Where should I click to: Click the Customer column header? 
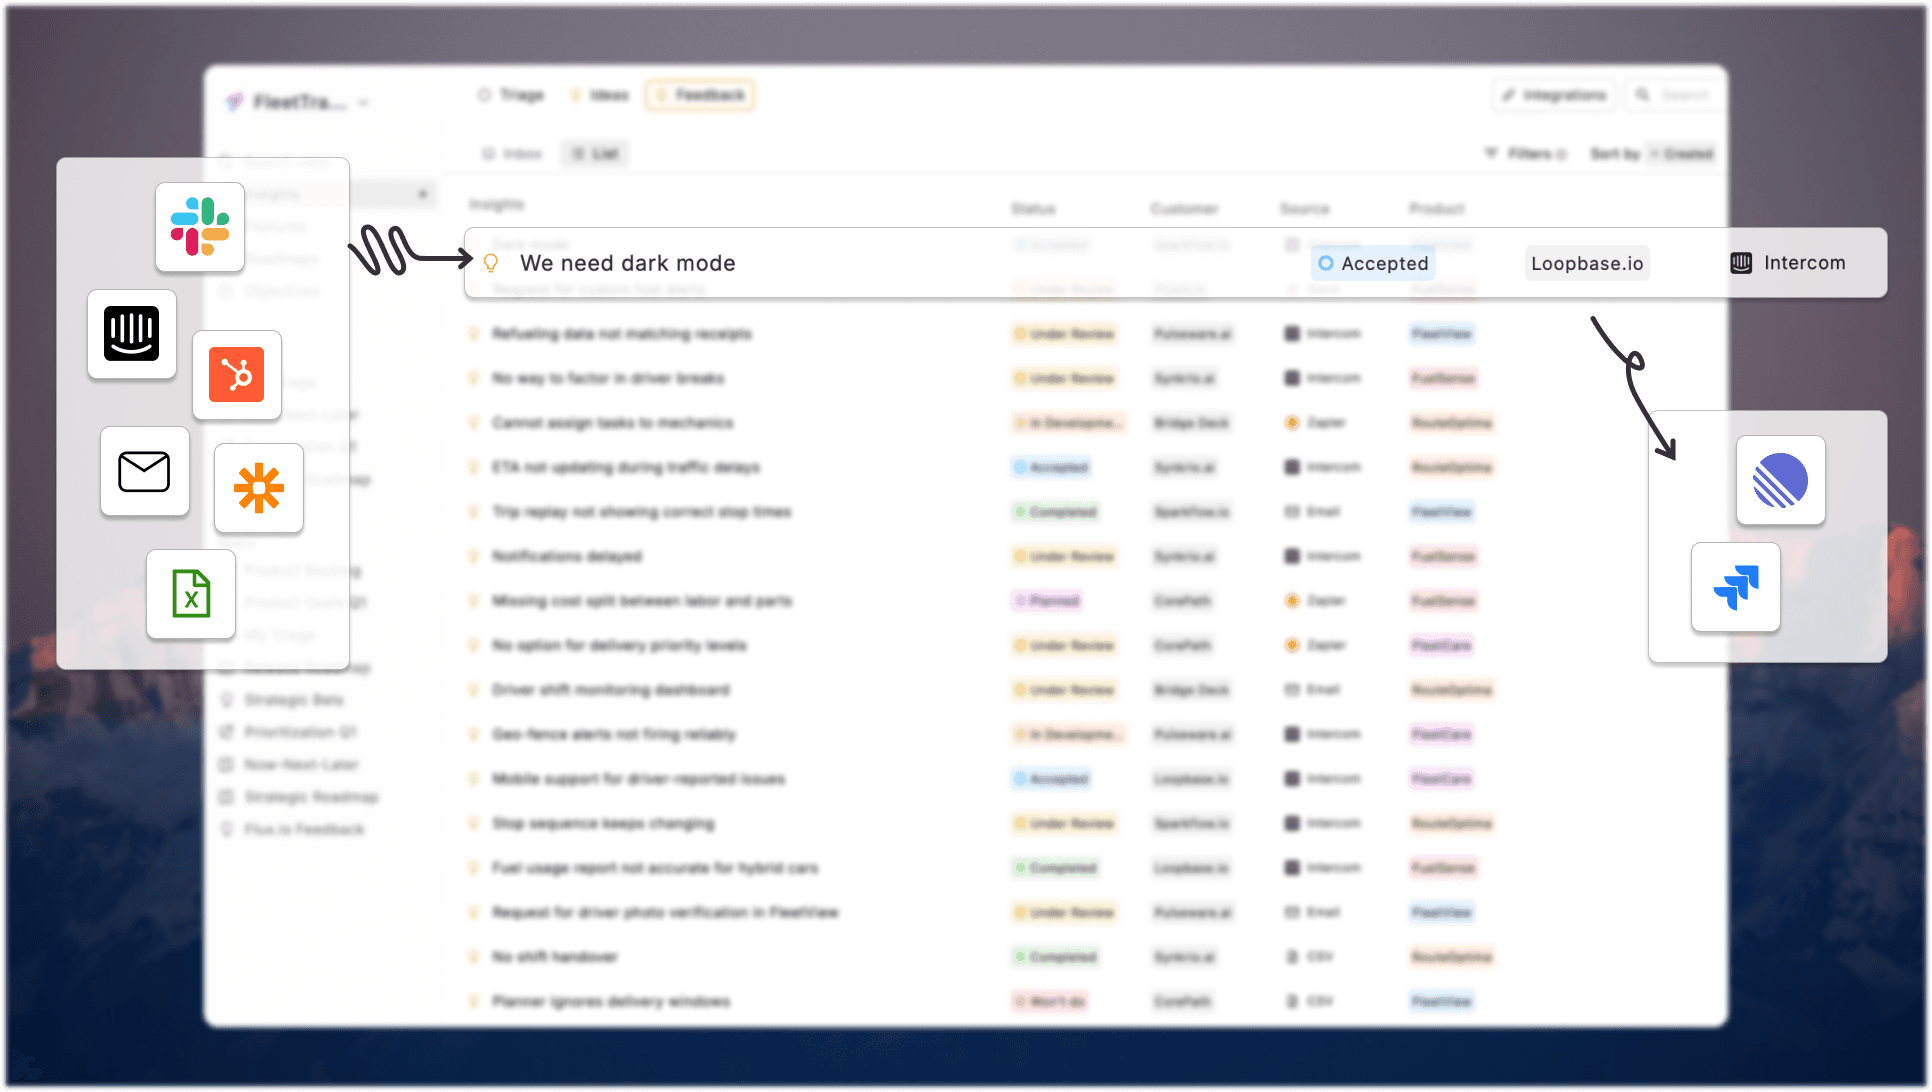pos(1184,208)
